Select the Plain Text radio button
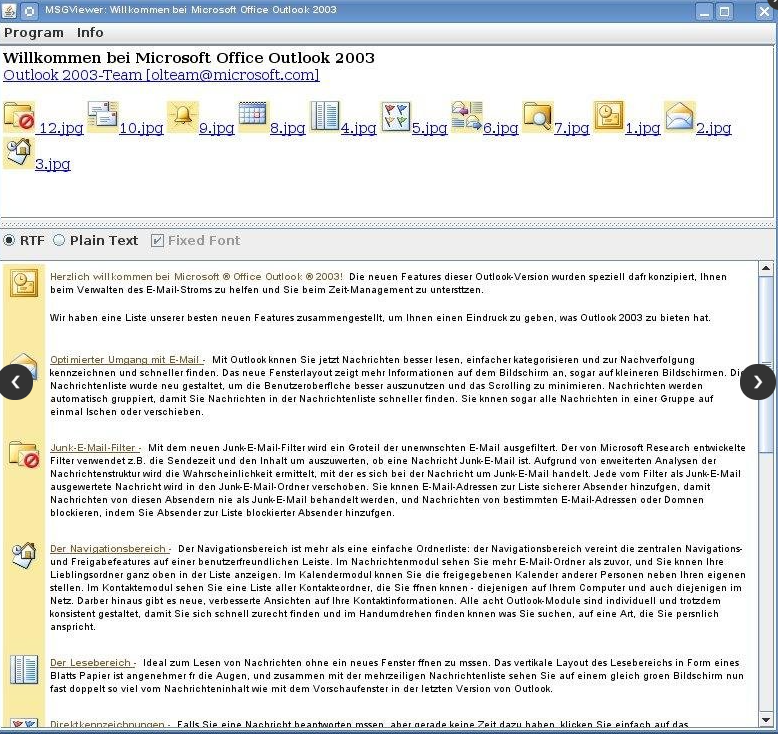This screenshot has height=735, width=778. coord(59,241)
